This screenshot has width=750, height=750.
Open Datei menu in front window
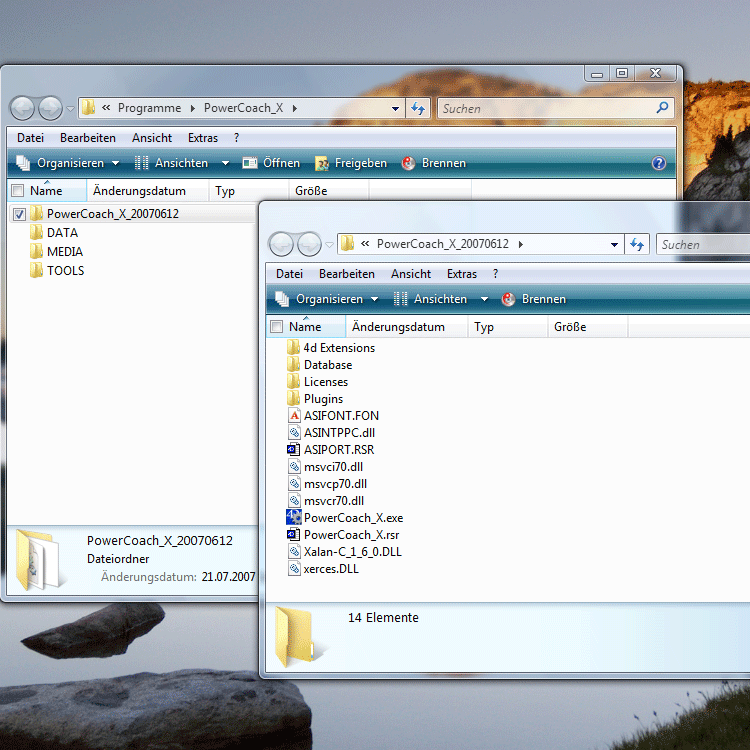click(x=289, y=274)
